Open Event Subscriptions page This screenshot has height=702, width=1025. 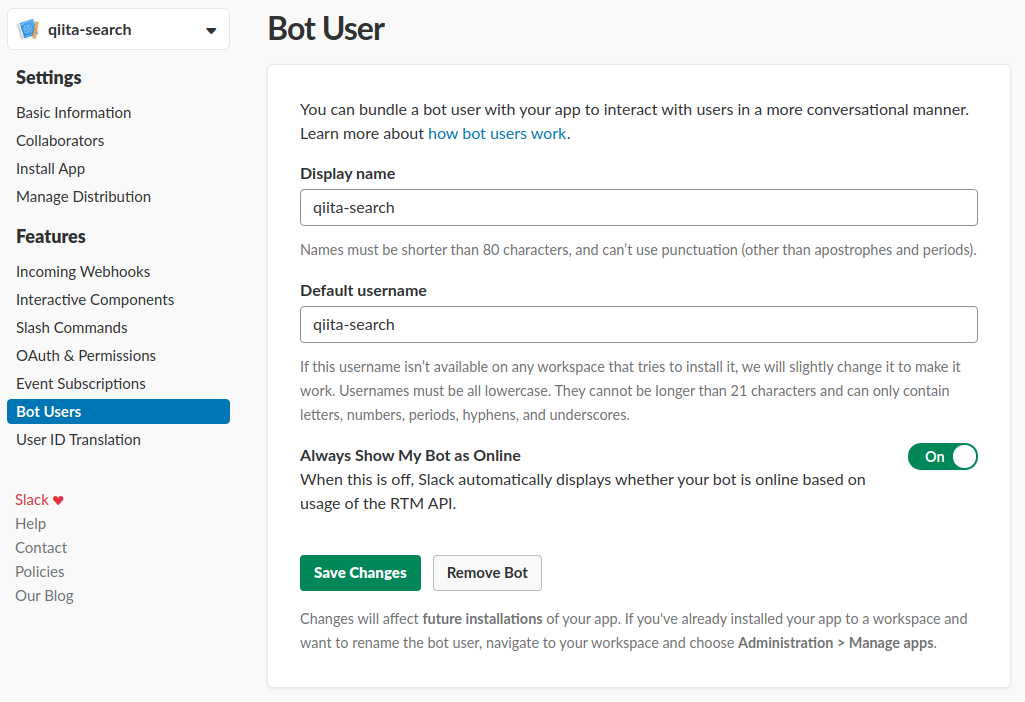point(80,384)
